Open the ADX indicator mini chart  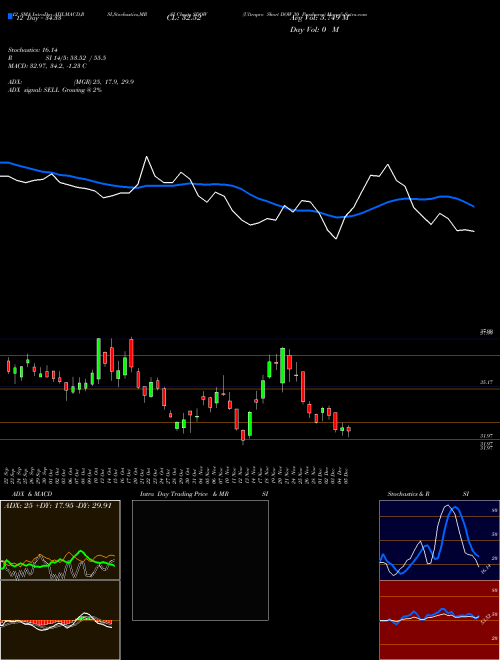coord(60,540)
